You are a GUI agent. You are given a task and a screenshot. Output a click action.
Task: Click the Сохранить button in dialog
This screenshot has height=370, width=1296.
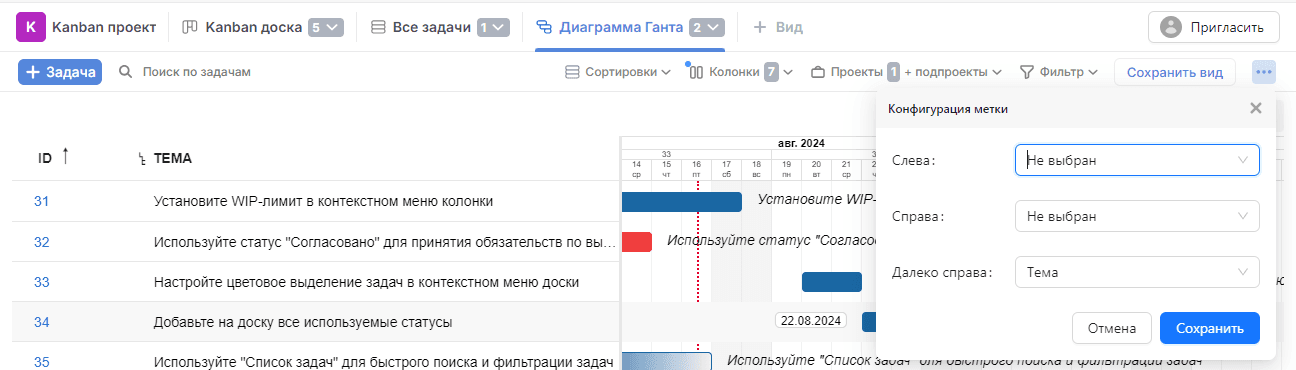[x=1210, y=328]
